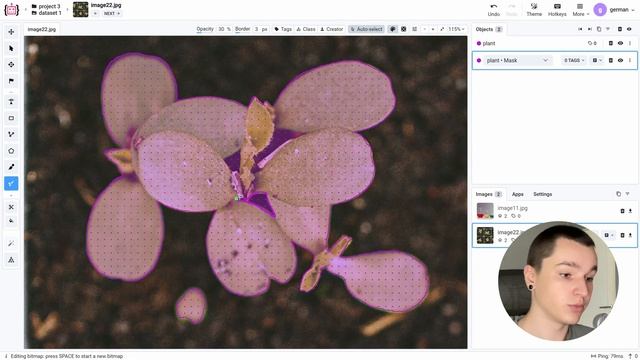Toggle visibility of all objects

[629, 29]
